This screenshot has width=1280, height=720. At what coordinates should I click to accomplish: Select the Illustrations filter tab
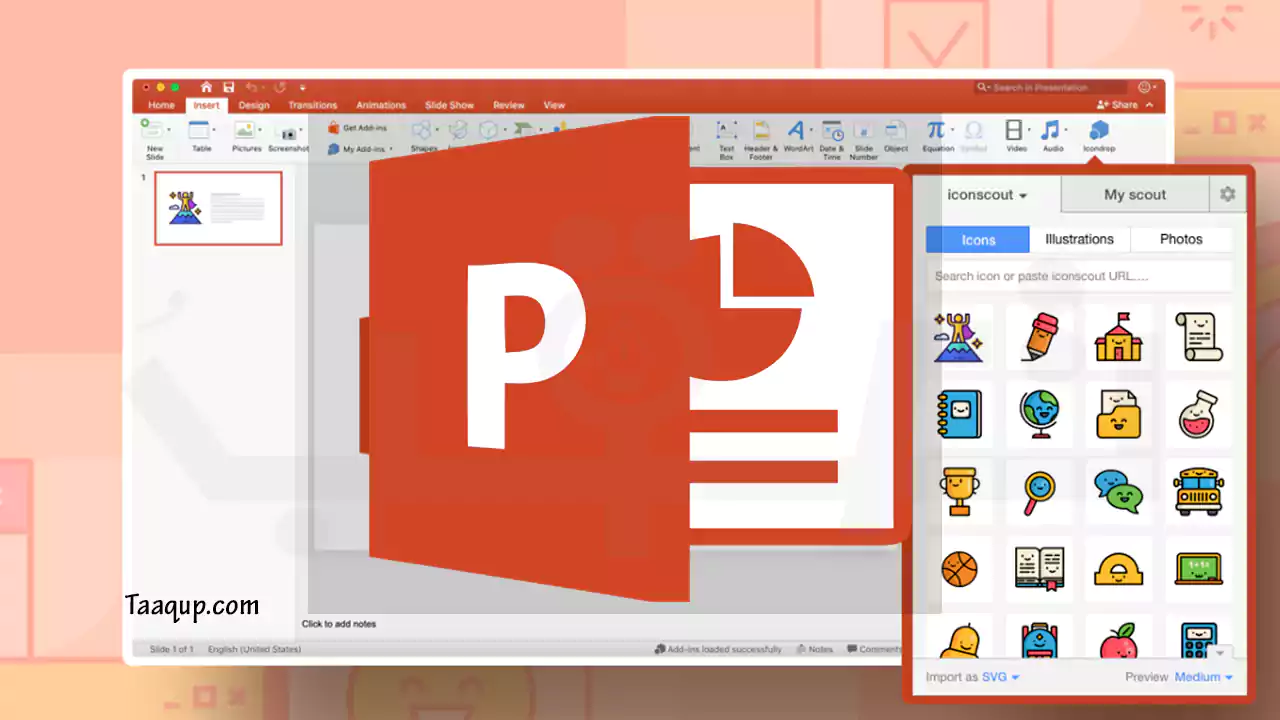click(1079, 240)
